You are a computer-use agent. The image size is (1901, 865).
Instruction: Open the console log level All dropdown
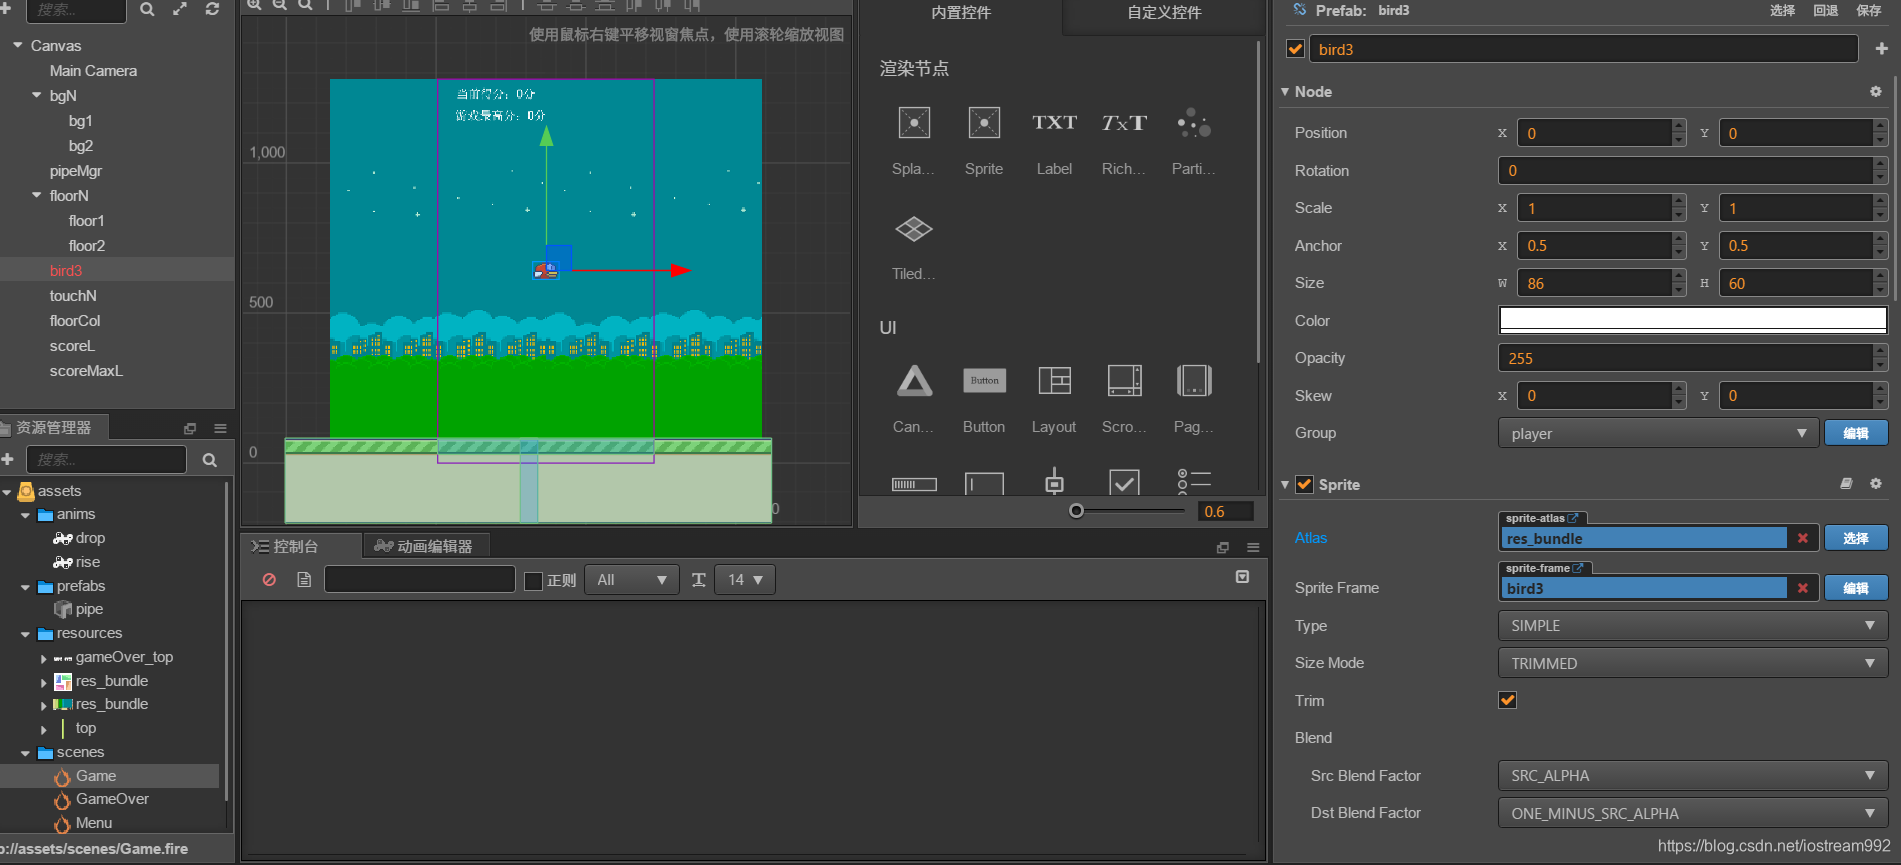(x=632, y=580)
